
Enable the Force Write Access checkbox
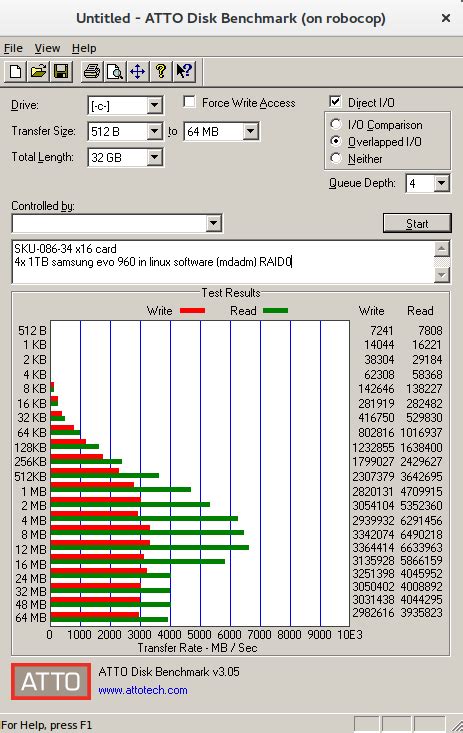tap(189, 101)
